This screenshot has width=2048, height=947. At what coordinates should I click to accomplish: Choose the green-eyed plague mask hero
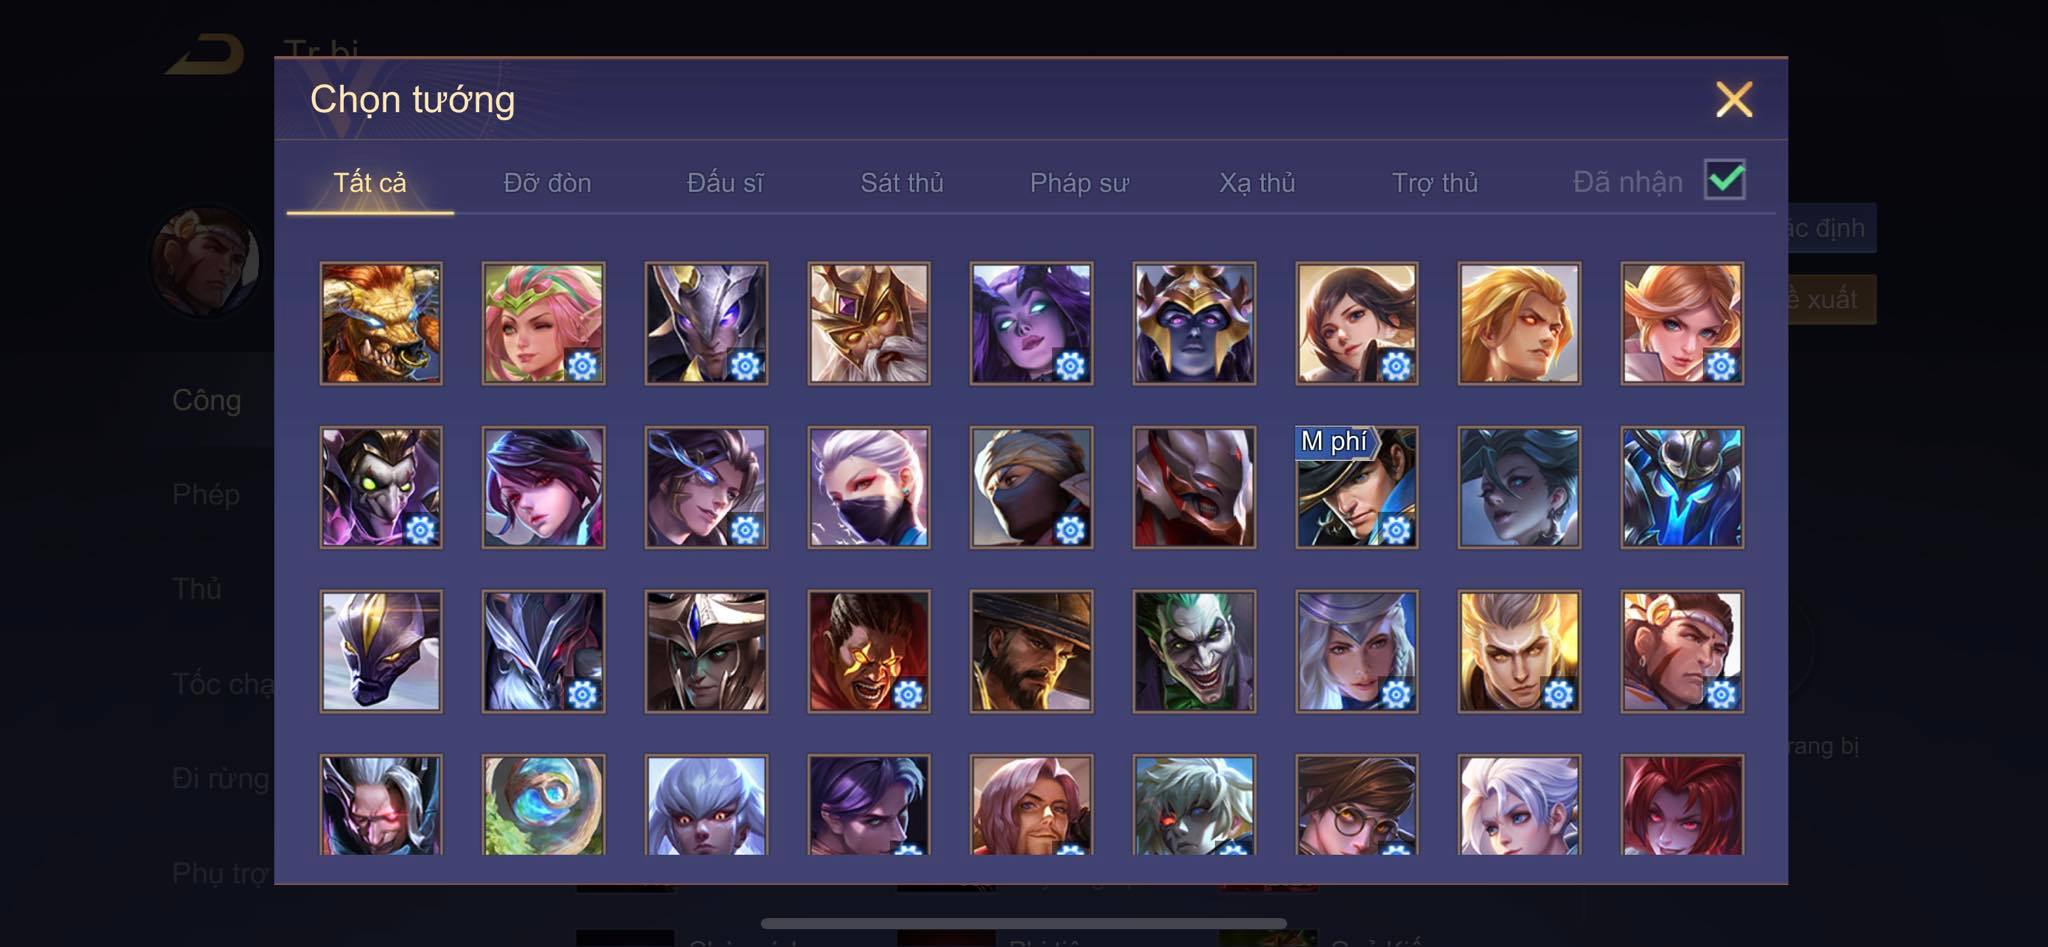point(381,487)
